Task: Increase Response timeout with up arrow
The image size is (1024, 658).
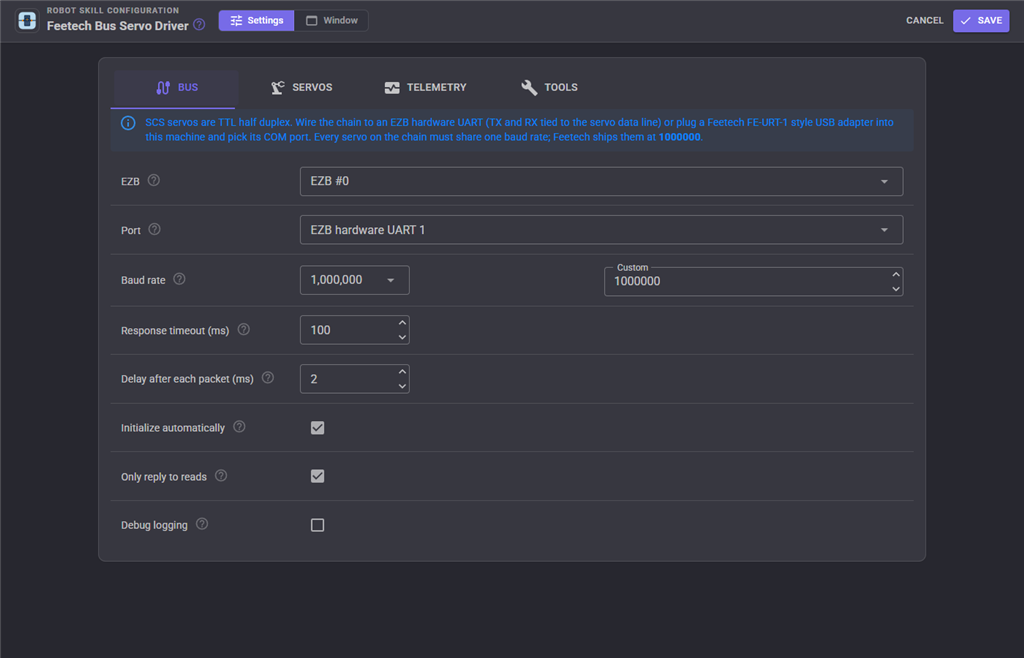Action: click(402, 323)
